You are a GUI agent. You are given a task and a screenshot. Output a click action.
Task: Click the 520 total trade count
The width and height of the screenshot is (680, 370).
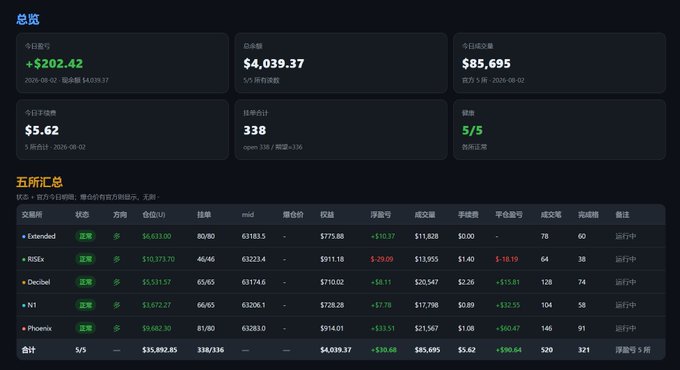click(x=546, y=350)
